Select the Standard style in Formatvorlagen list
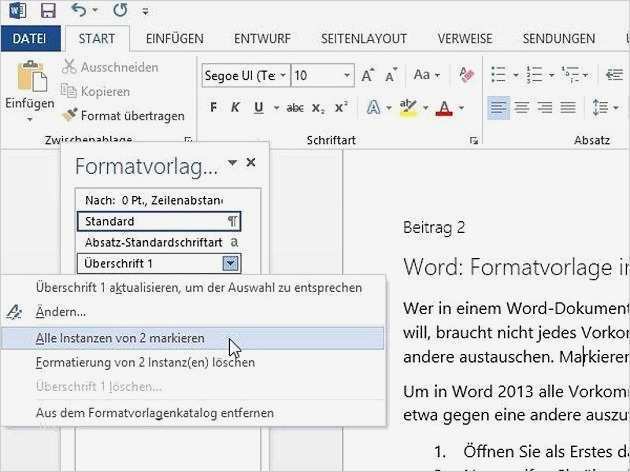The width and height of the screenshot is (630, 472). [x=159, y=221]
